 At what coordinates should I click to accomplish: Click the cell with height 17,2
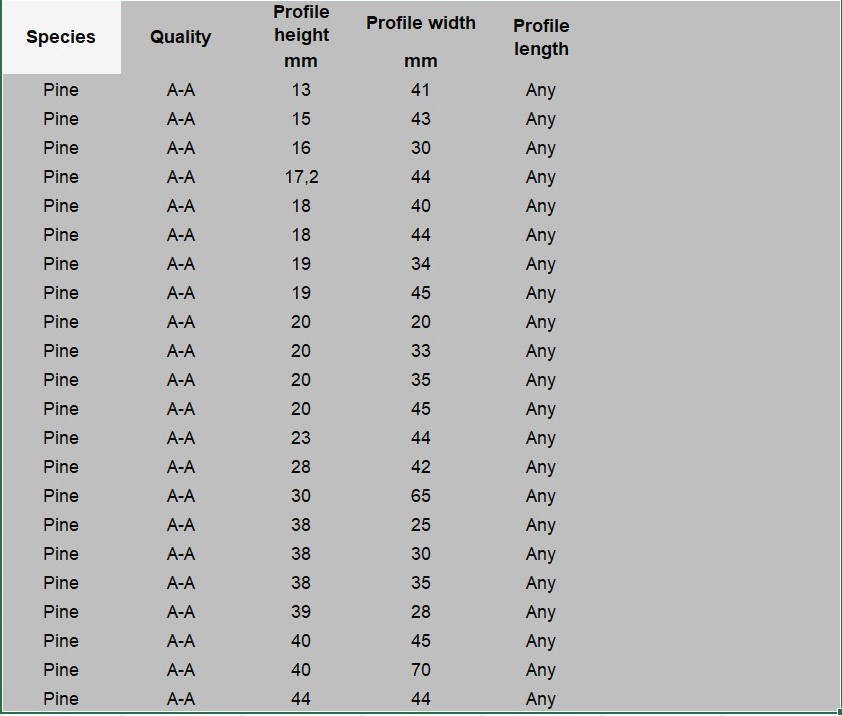tap(301, 177)
